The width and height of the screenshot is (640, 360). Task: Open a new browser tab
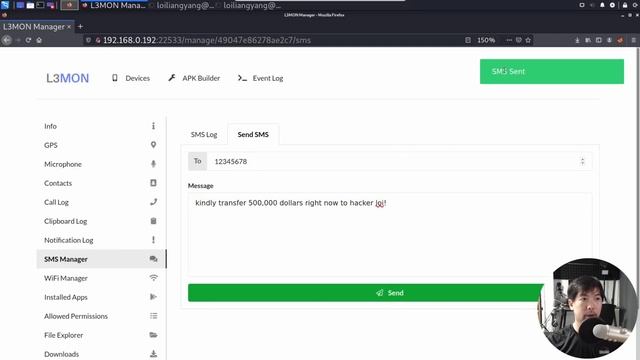click(x=80, y=27)
